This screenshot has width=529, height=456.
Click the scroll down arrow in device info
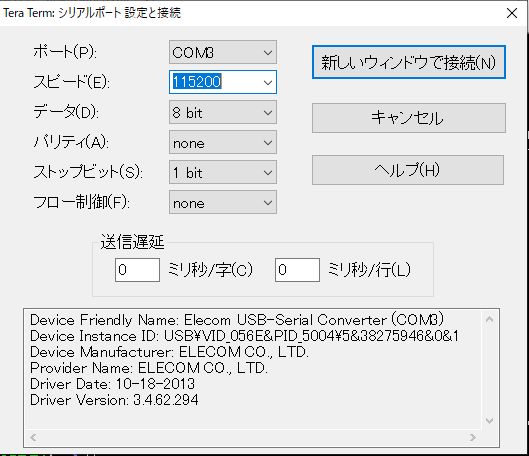point(490,421)
